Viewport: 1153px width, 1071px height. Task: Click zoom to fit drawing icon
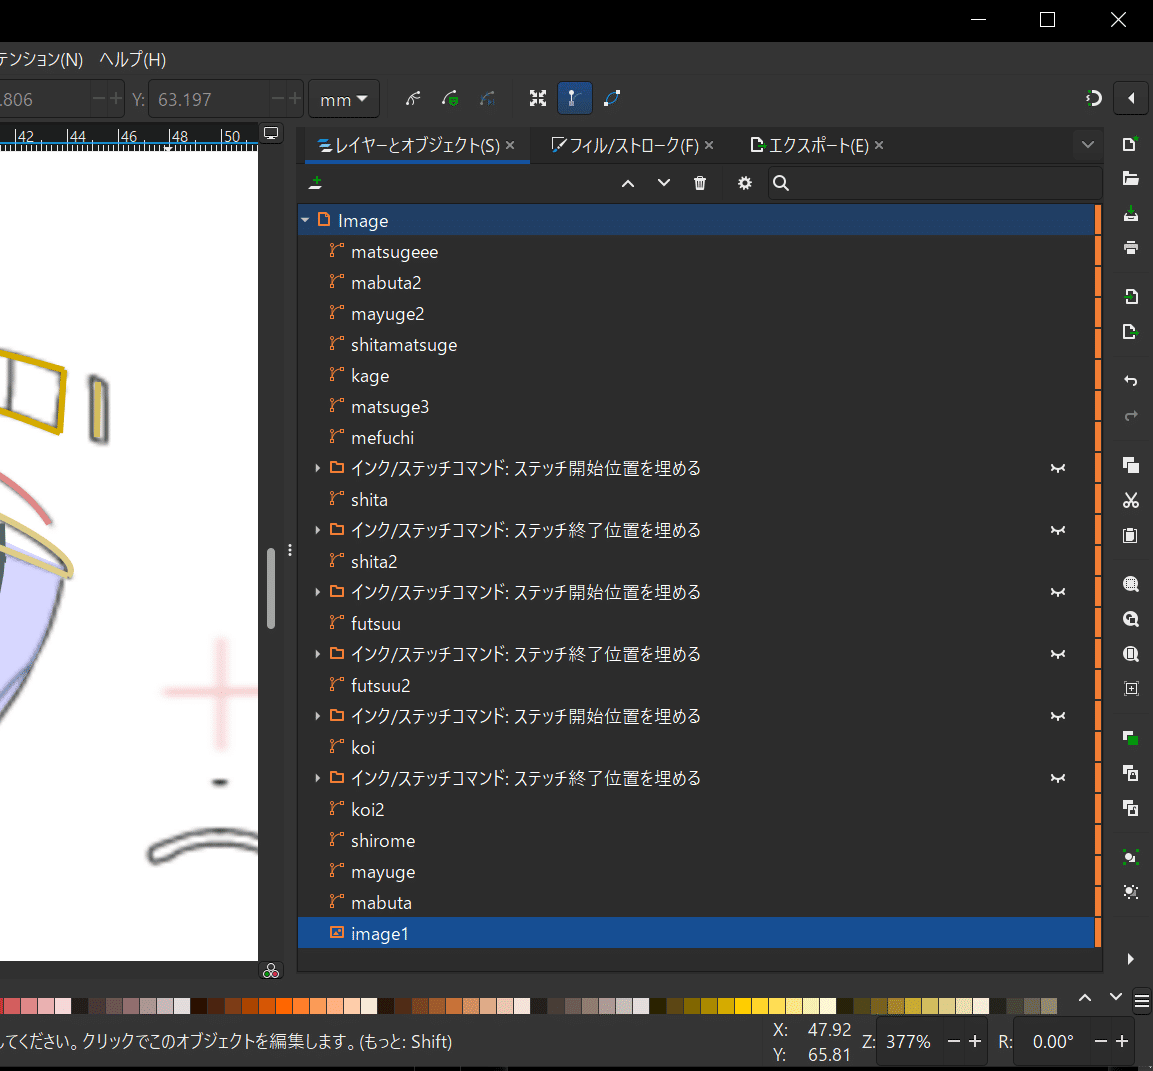[x=1131, y=619]
